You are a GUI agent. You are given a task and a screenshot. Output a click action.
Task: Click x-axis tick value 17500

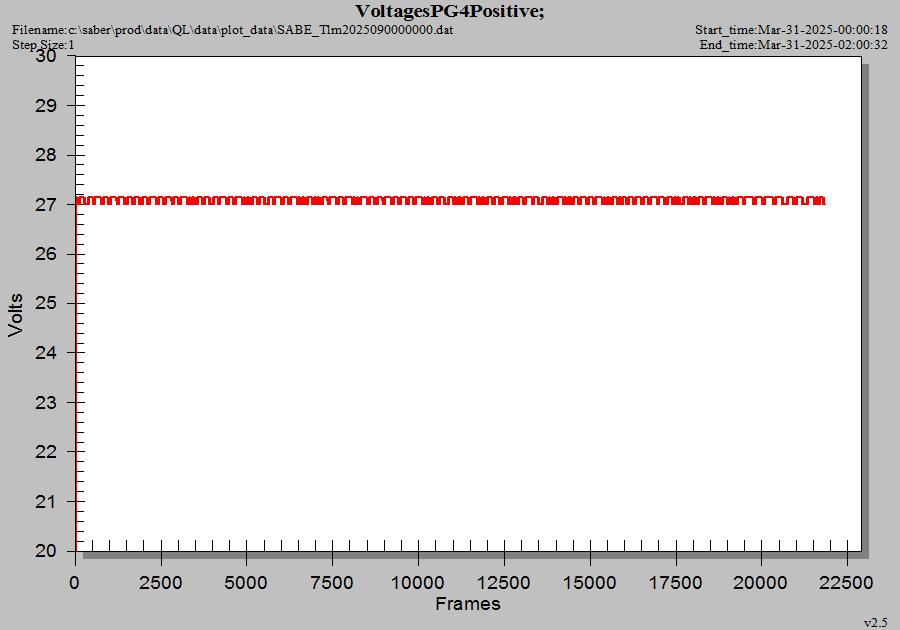676,583
